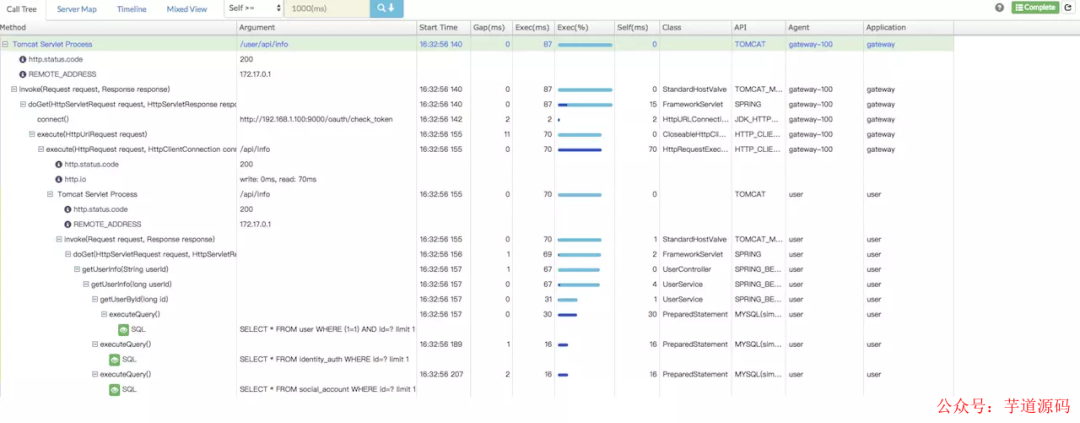
Task: Switch to the Mixed View tab
Action: click(x=187, y=9)
